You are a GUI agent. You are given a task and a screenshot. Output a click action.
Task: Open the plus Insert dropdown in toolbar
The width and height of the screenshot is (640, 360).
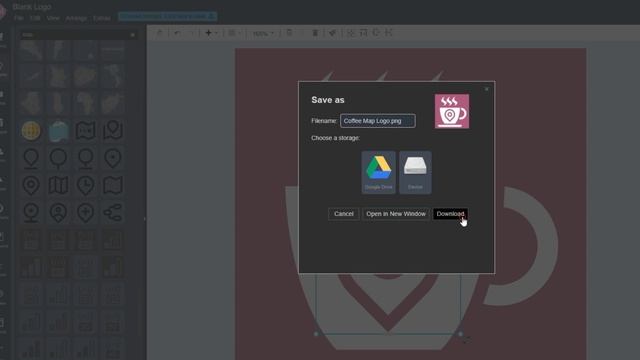click(211, 33)
